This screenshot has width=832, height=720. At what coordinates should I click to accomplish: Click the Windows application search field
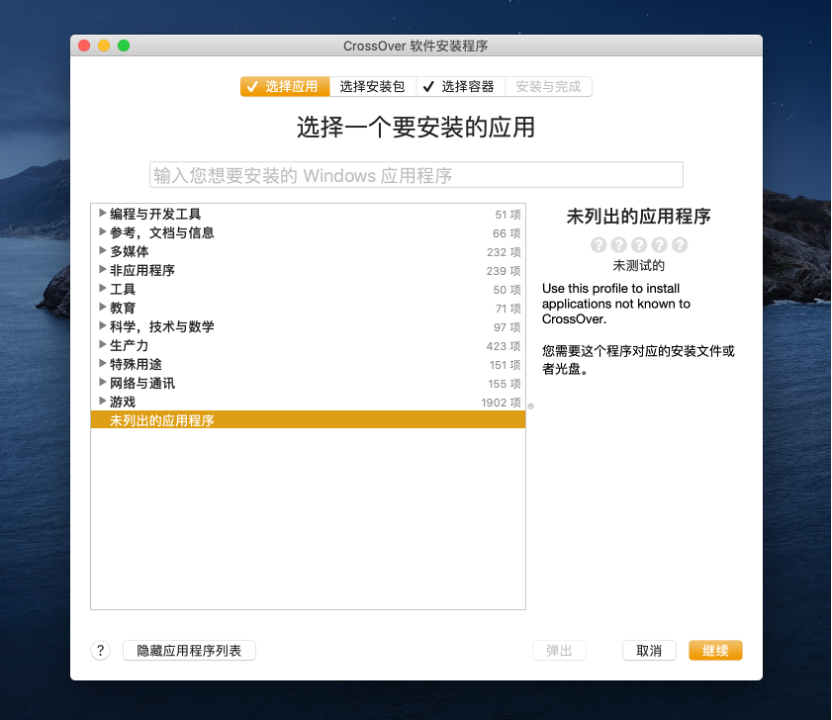tap(416, 175)
